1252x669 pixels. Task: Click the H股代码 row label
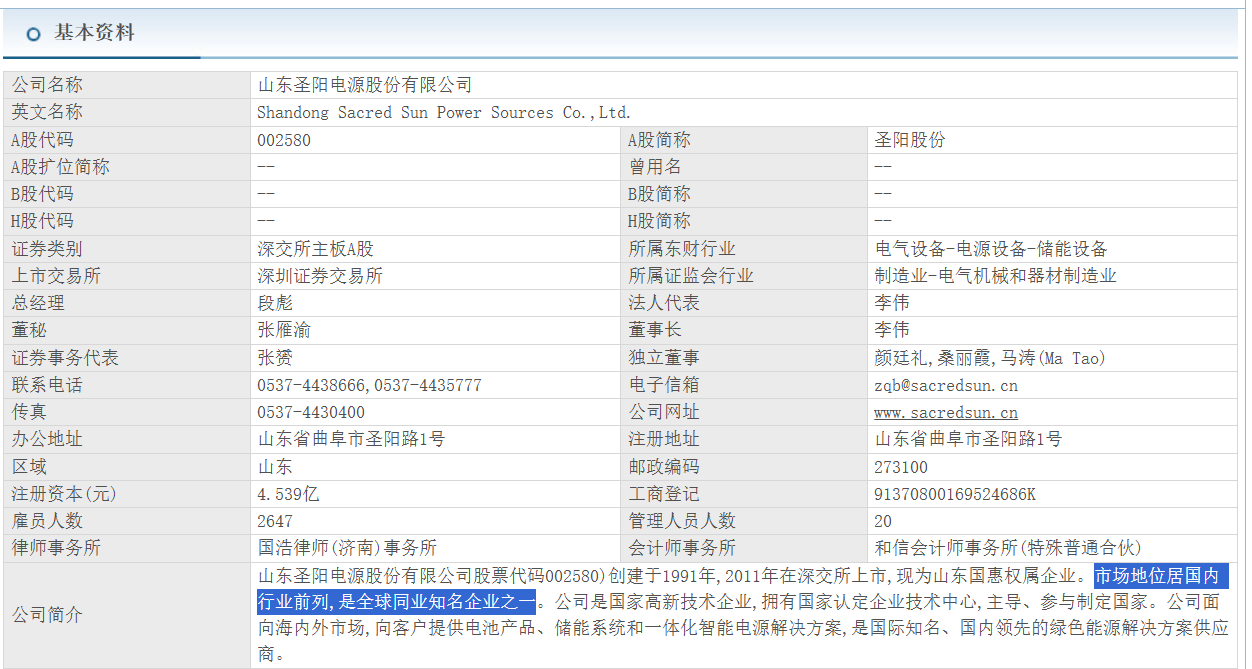coord(42,221)
